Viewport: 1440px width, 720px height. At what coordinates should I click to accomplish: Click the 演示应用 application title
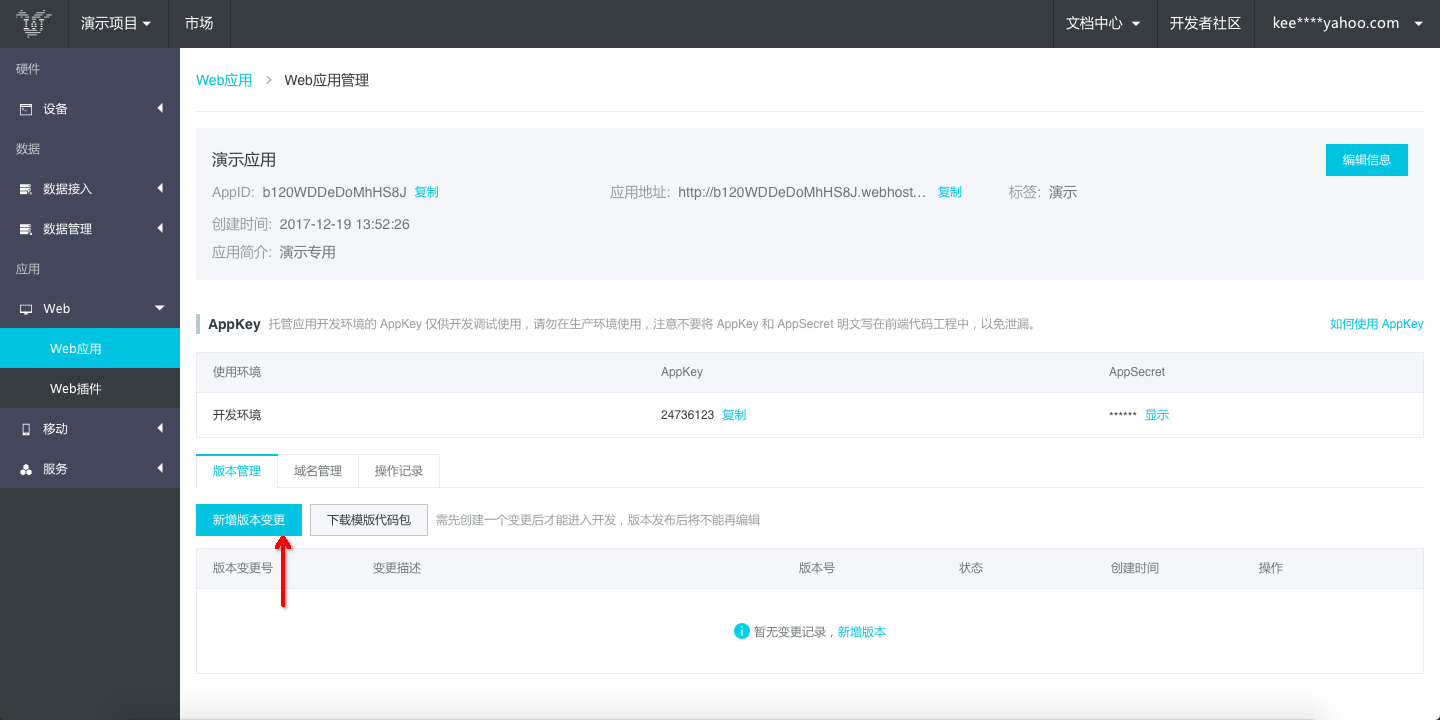point(244,160)
